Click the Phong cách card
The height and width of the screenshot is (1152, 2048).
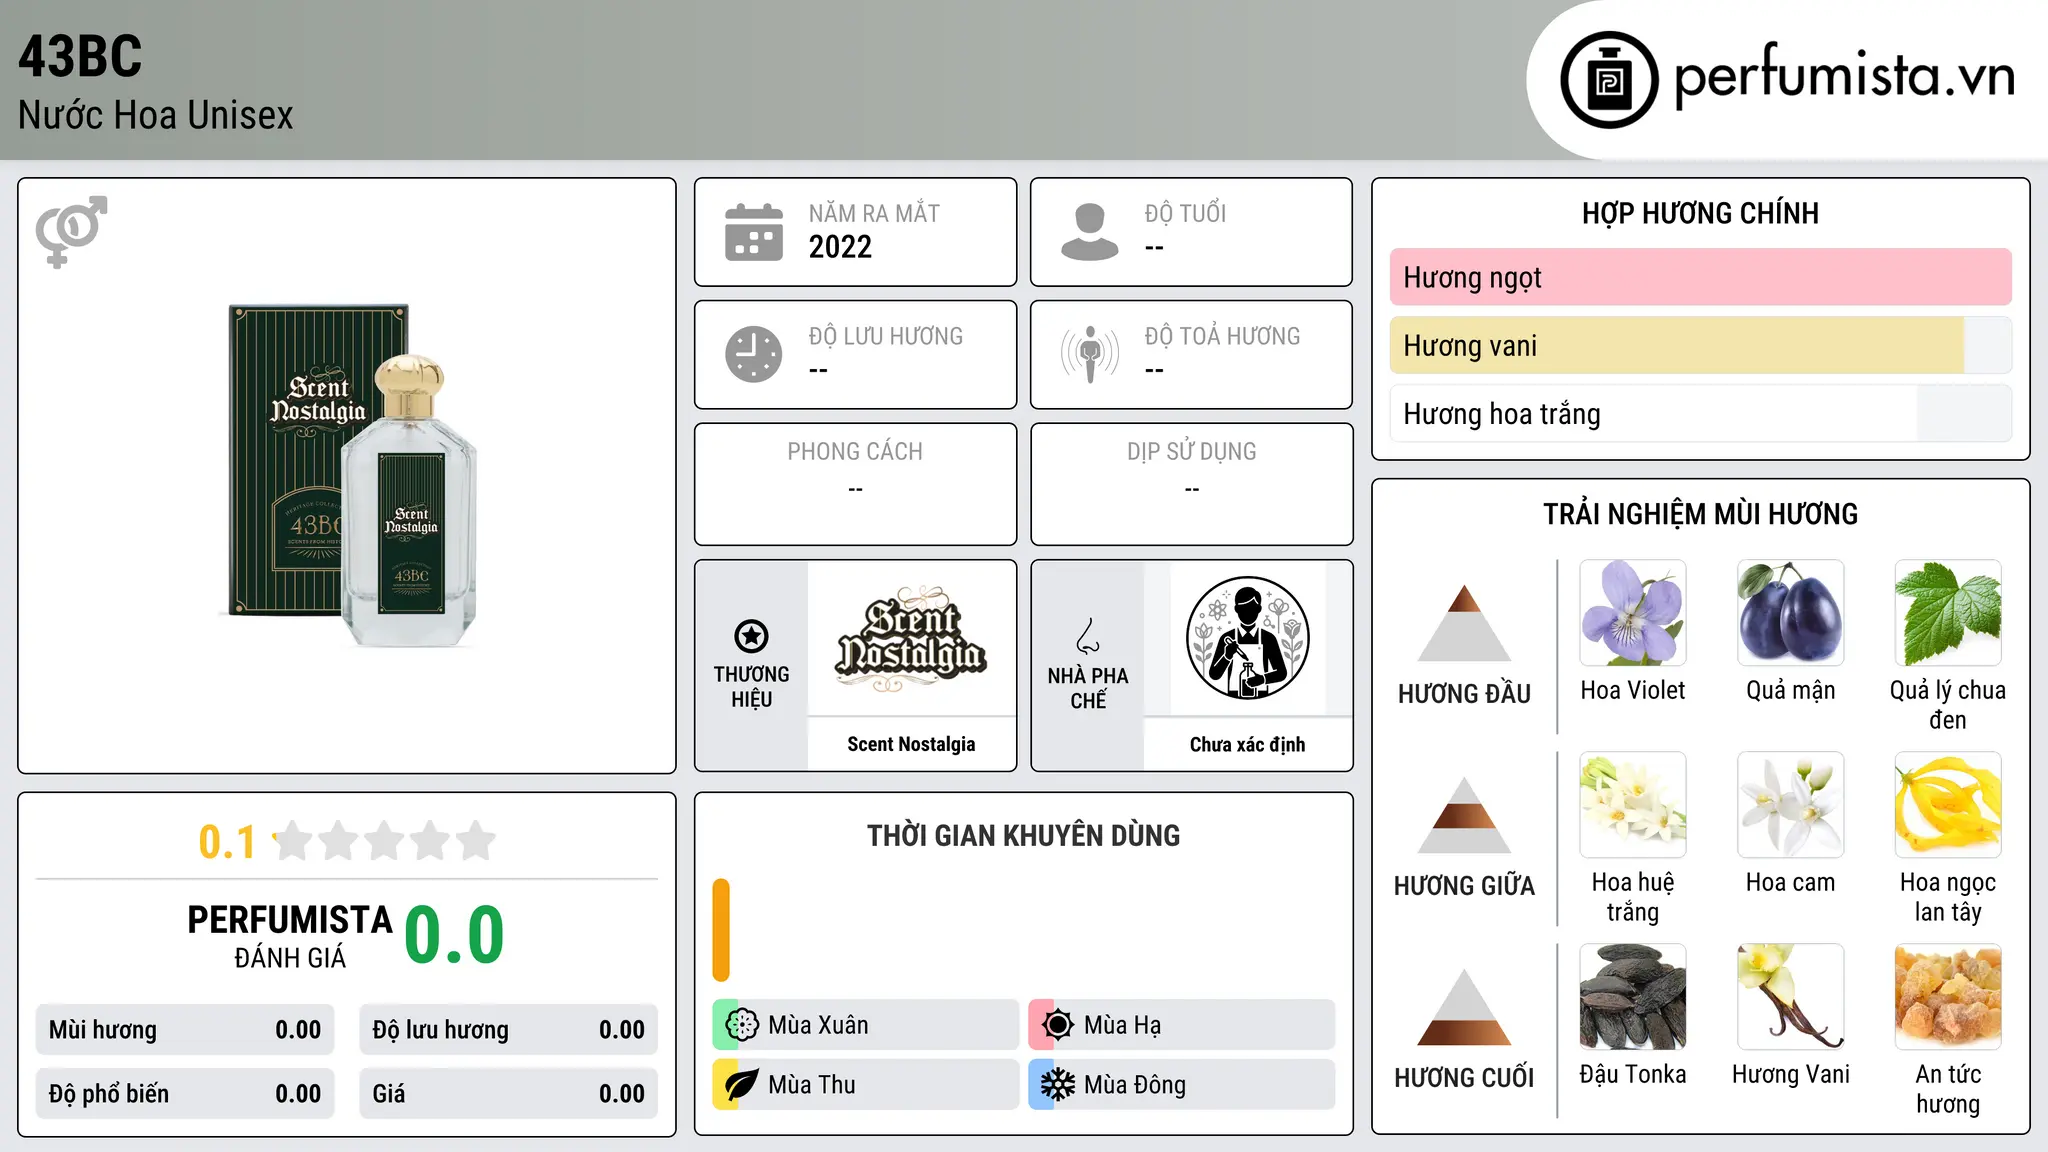[x=855, y=484]
